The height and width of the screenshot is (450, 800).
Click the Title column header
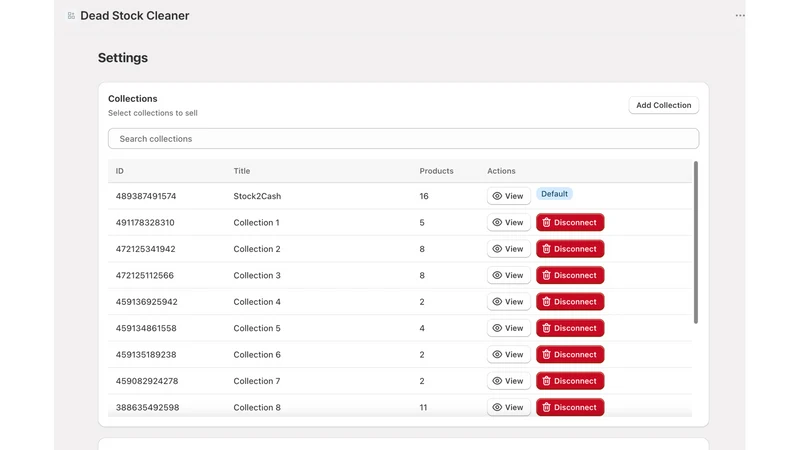coord(242,171)
